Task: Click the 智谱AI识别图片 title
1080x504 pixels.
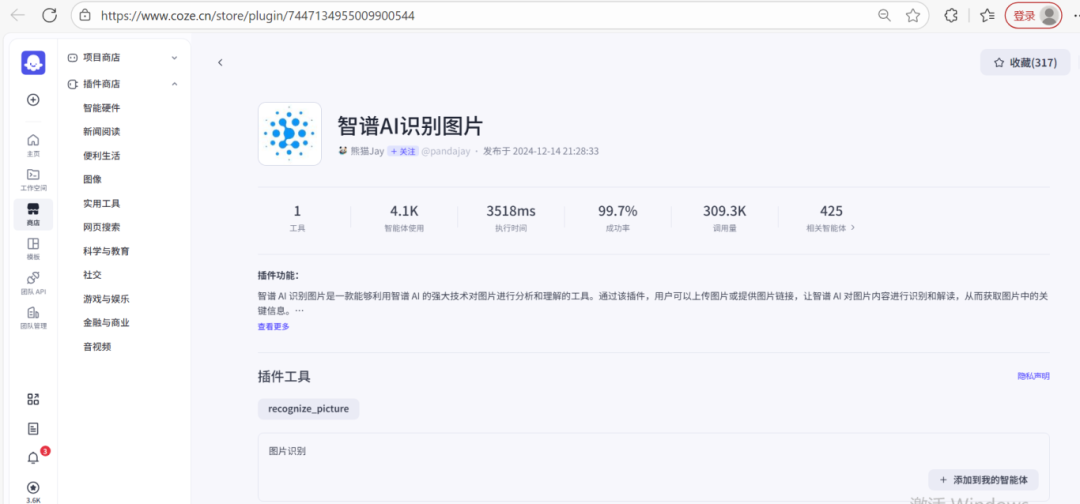Action: coord(411,126)
